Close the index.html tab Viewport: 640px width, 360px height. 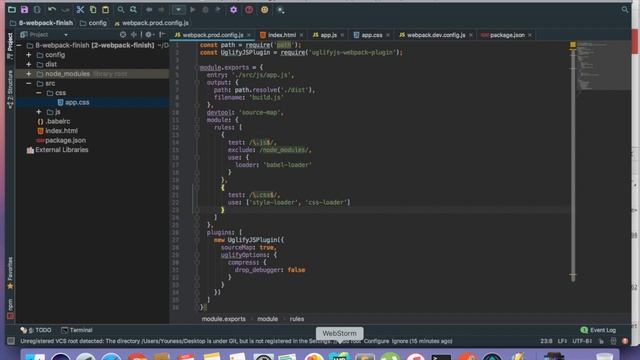[x=302, y=35]
